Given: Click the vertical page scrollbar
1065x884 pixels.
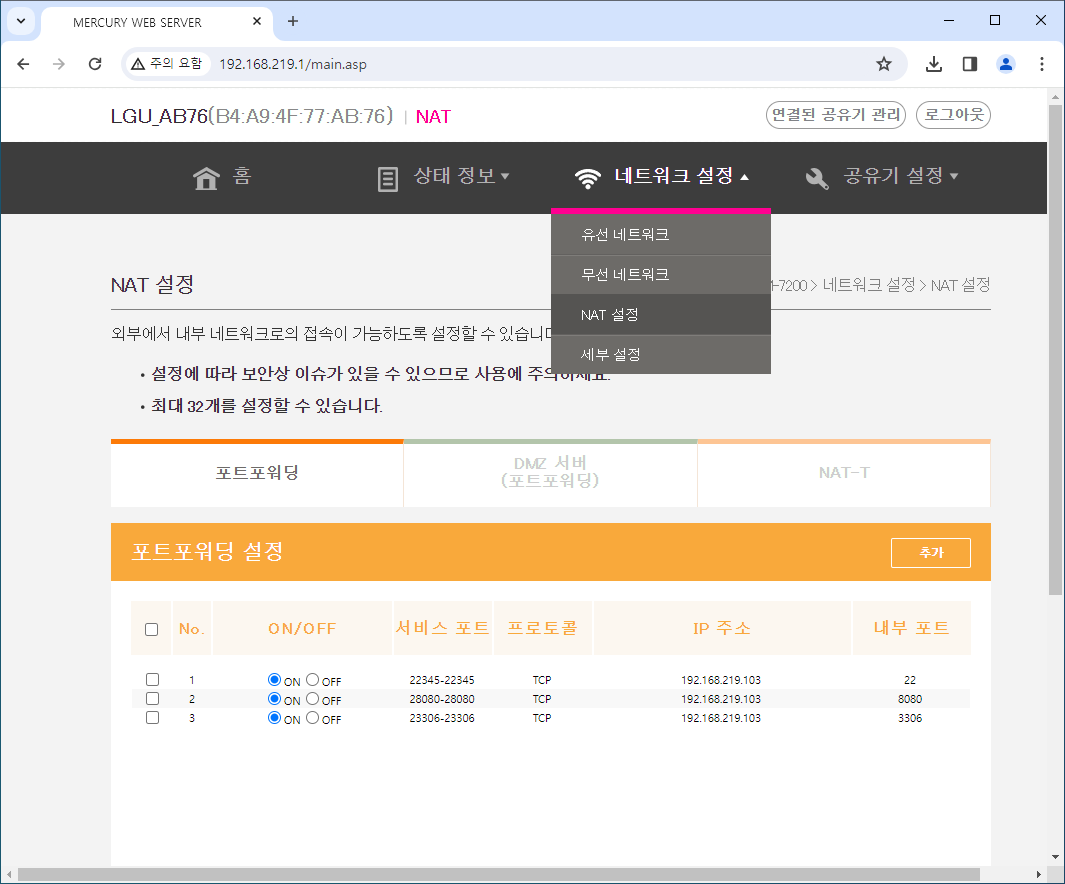Looking at the screenshot, I should [x=1055, y=350].
